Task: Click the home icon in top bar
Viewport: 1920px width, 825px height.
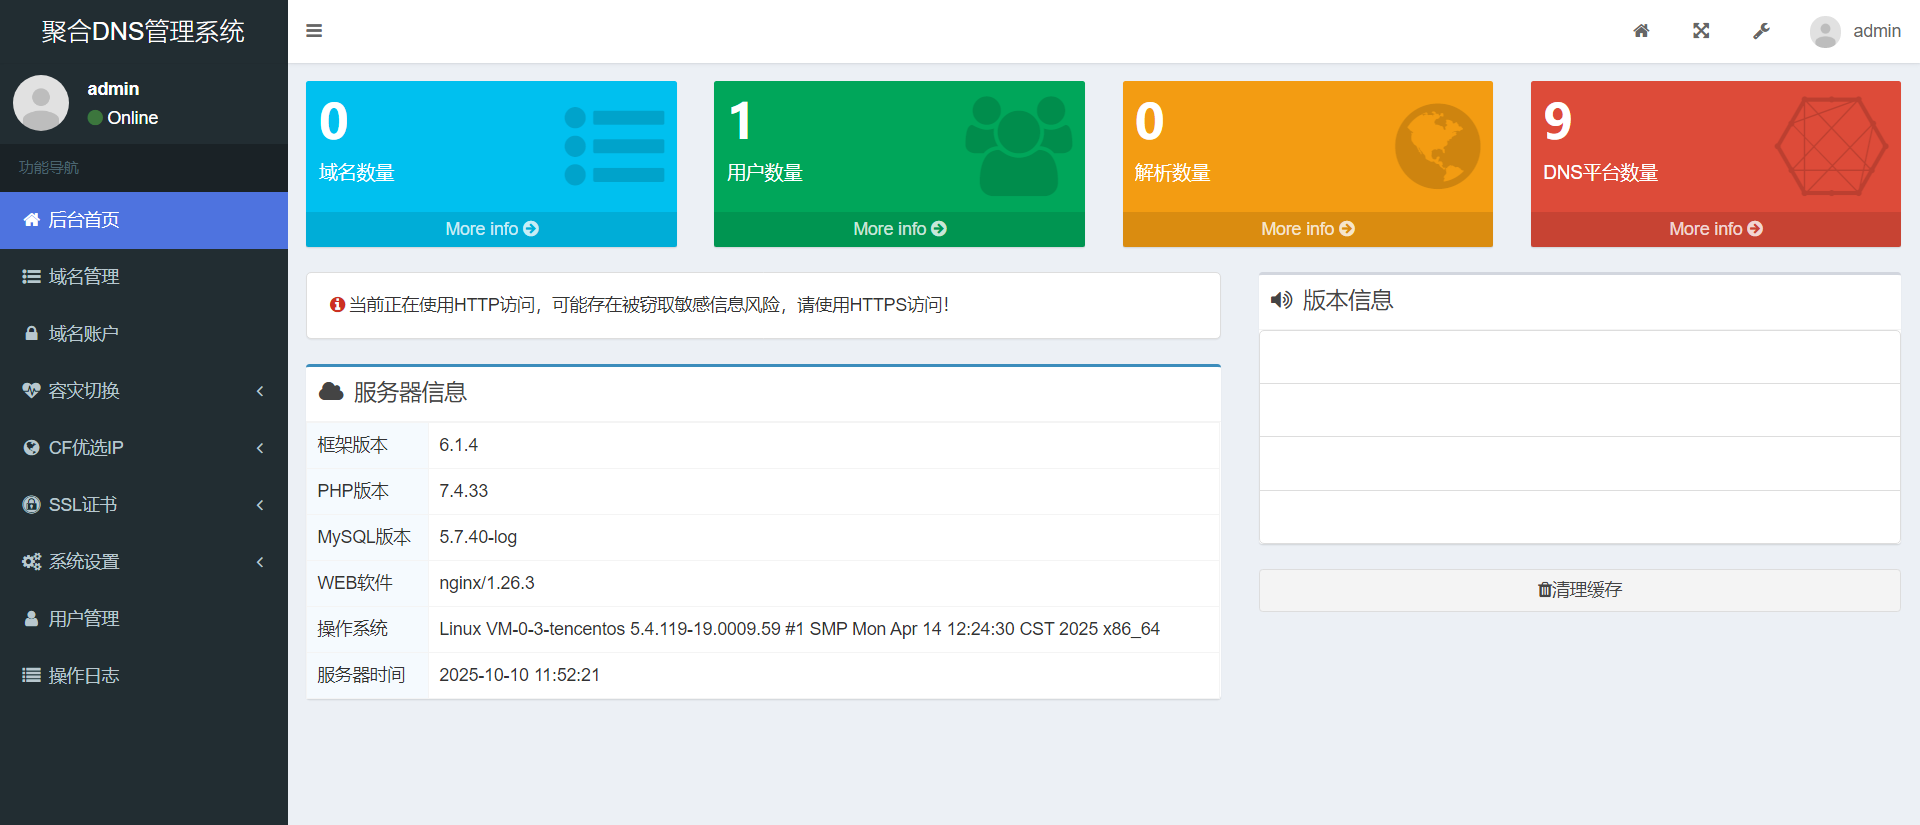Action: coord(1641,31)
